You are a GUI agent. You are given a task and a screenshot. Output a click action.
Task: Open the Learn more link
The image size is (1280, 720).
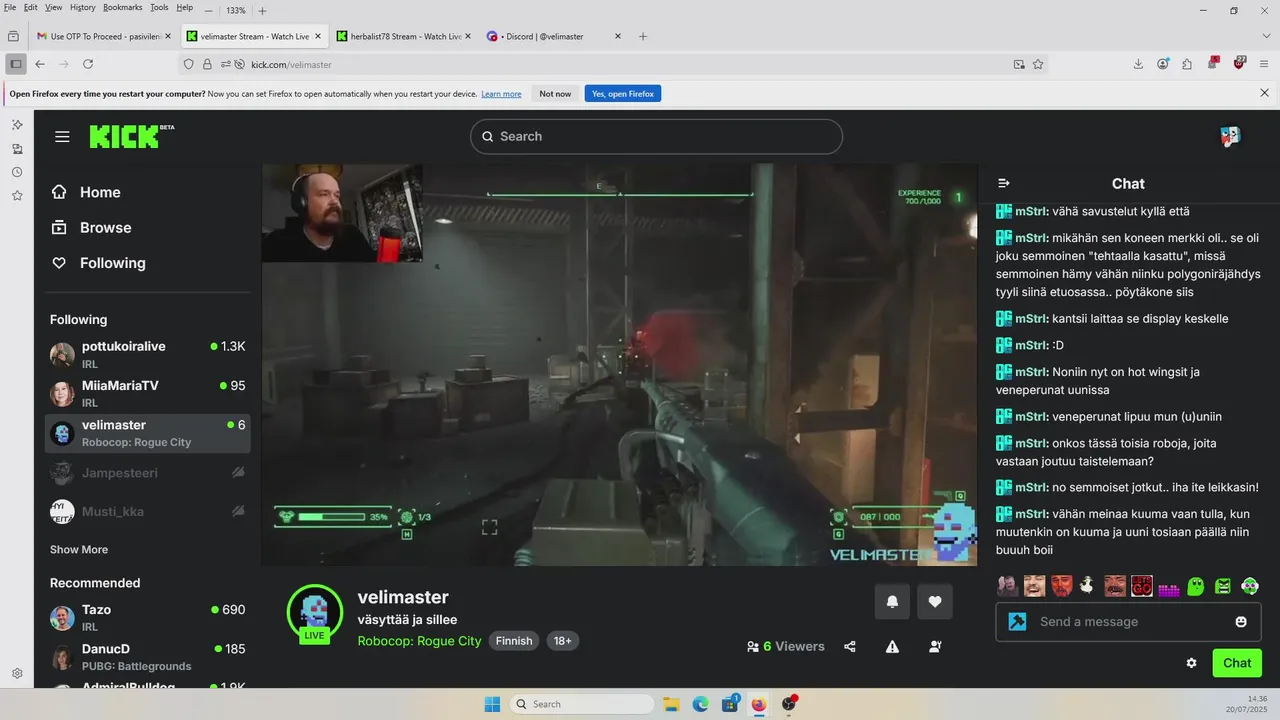click(x=501, y=94)
